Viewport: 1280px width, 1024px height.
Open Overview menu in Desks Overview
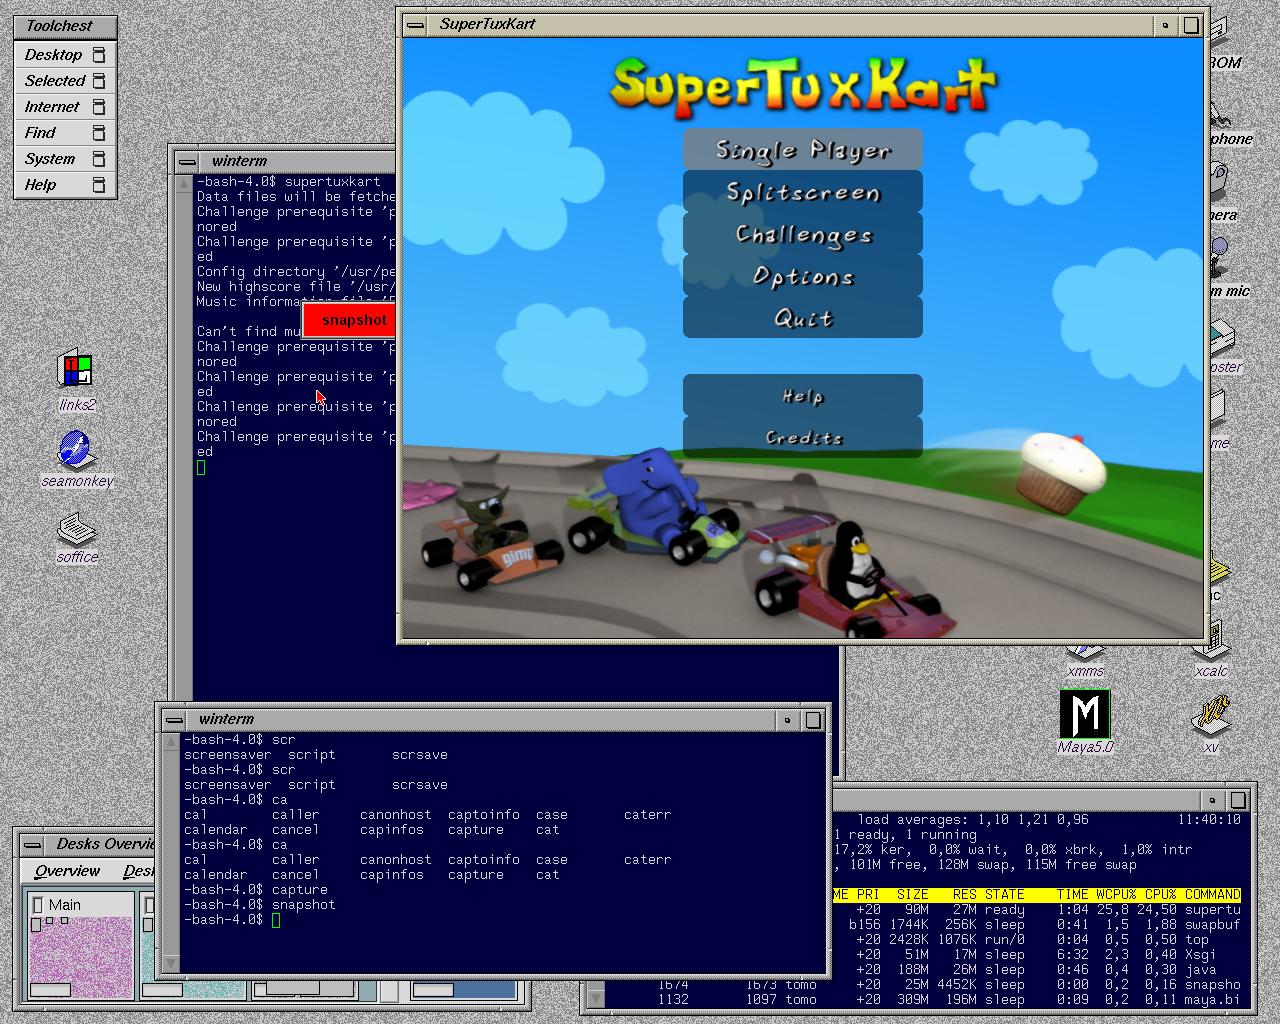[67, 871]
